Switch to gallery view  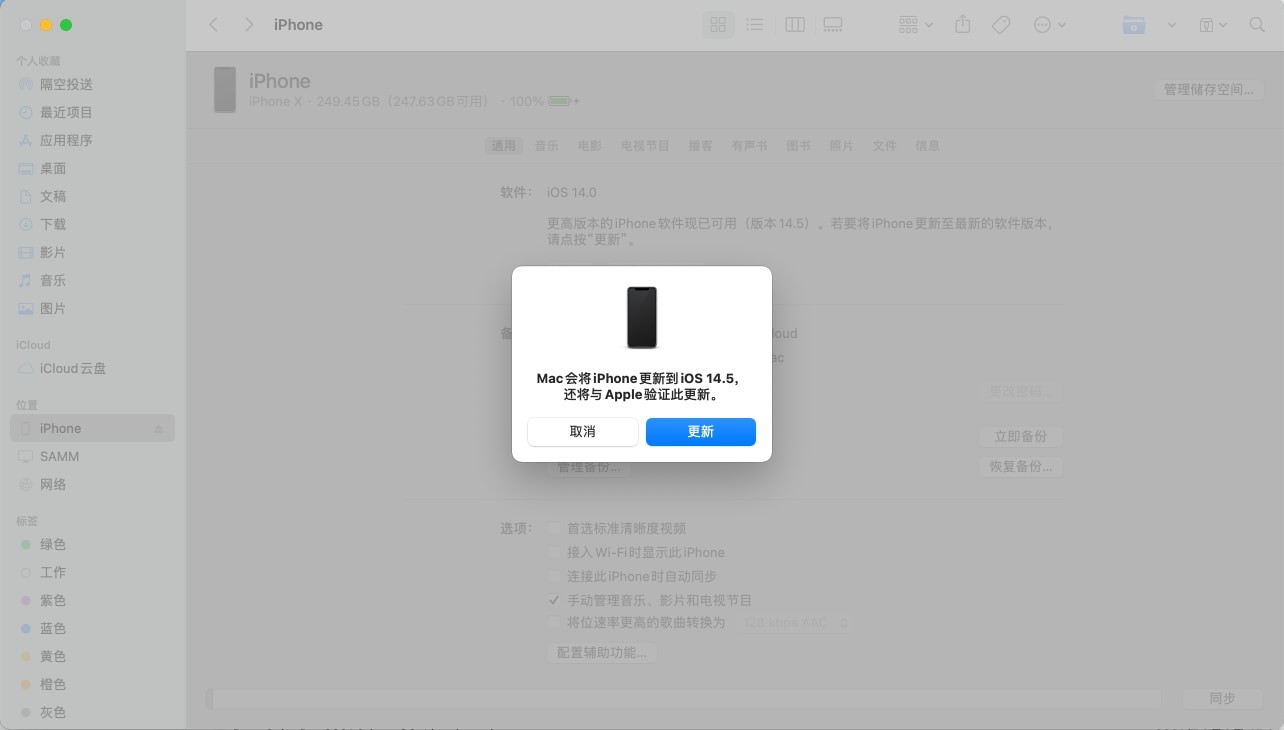click(833, 25)
